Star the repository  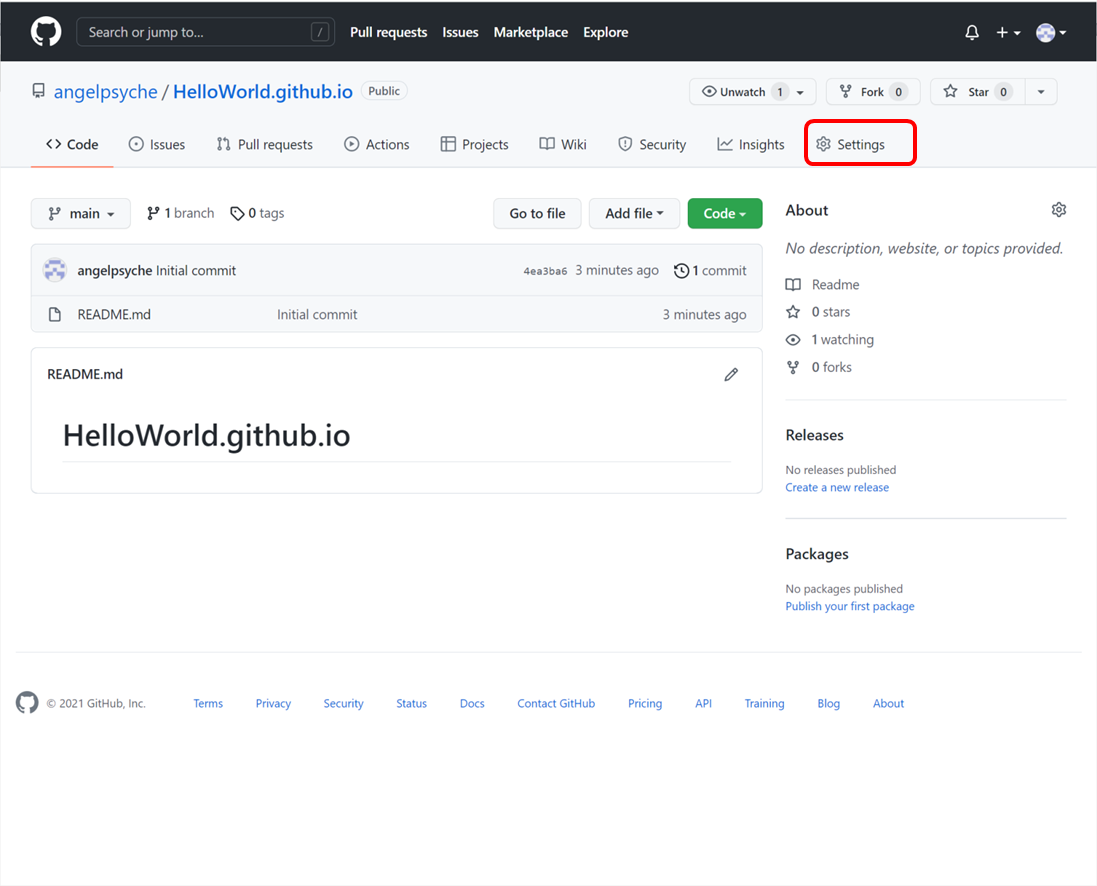977,92
